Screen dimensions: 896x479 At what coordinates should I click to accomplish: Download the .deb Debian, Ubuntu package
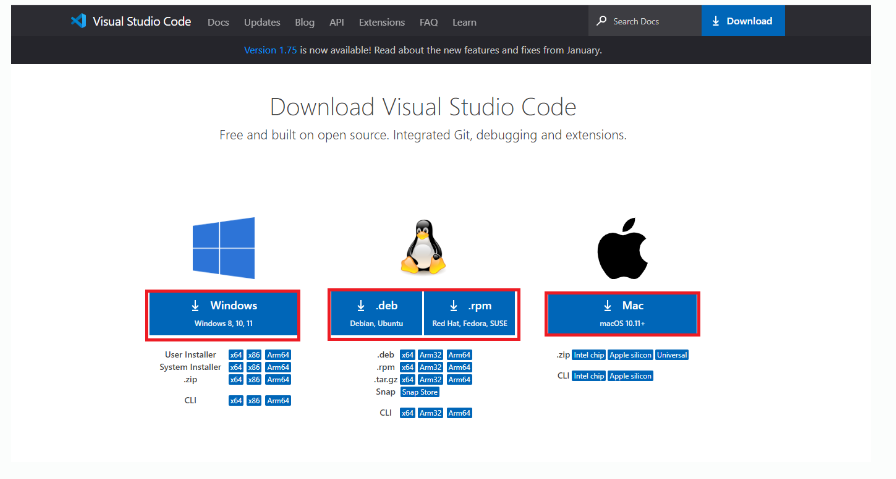pos(377,314)
